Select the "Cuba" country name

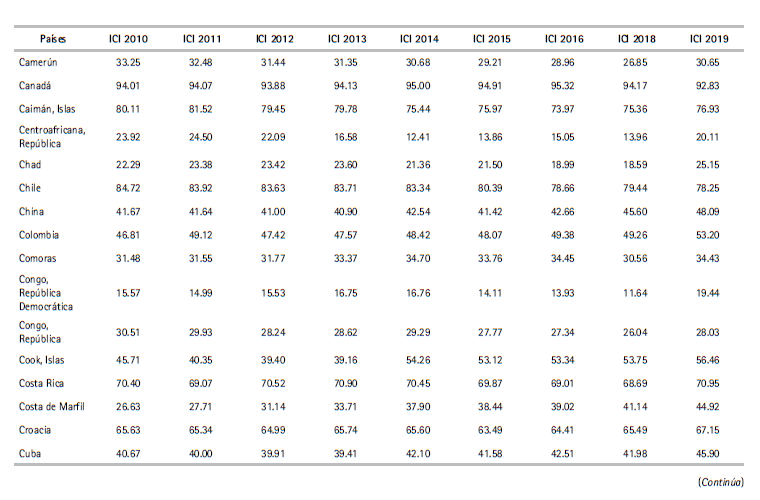click(x=30, y=453)
